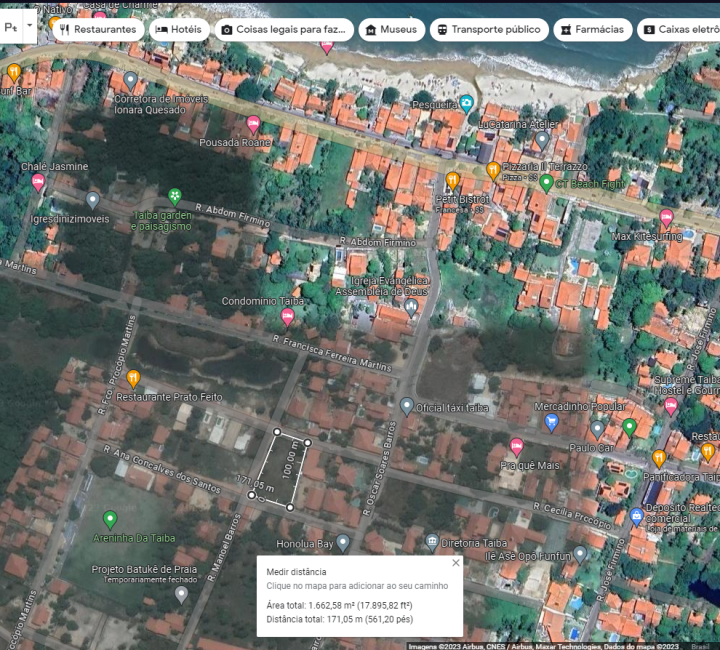Click the 100,00 m measurement label
Viewport: 720px width, 650px height.
tap(290, 459)
